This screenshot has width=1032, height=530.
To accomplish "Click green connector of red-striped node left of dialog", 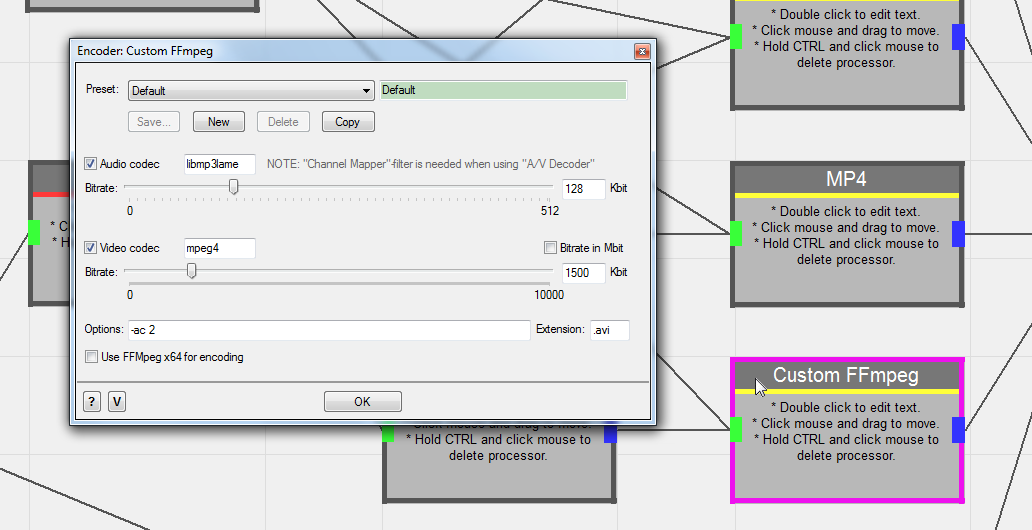I will (34, 232).
